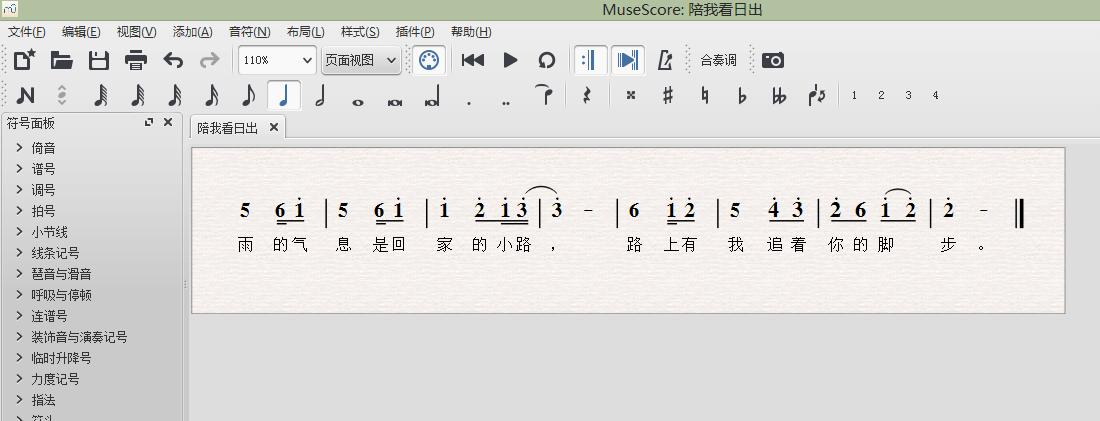Undo the last action

click(173, 60)
